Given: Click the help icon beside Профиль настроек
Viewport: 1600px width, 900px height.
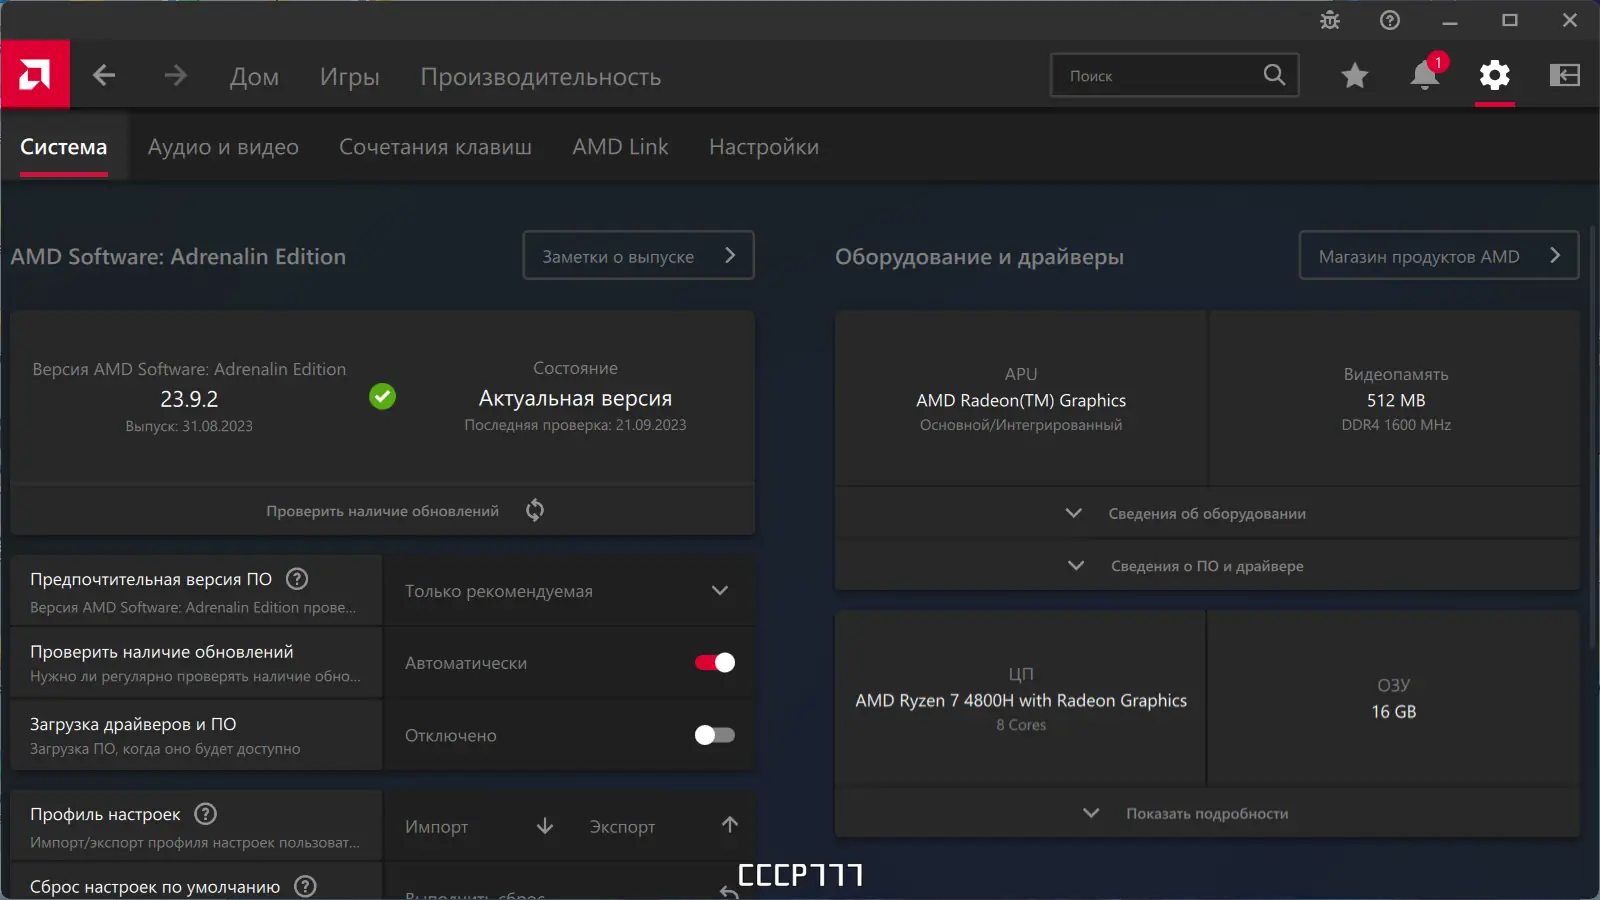Looking at the screenshot, I should coord(206,813).
